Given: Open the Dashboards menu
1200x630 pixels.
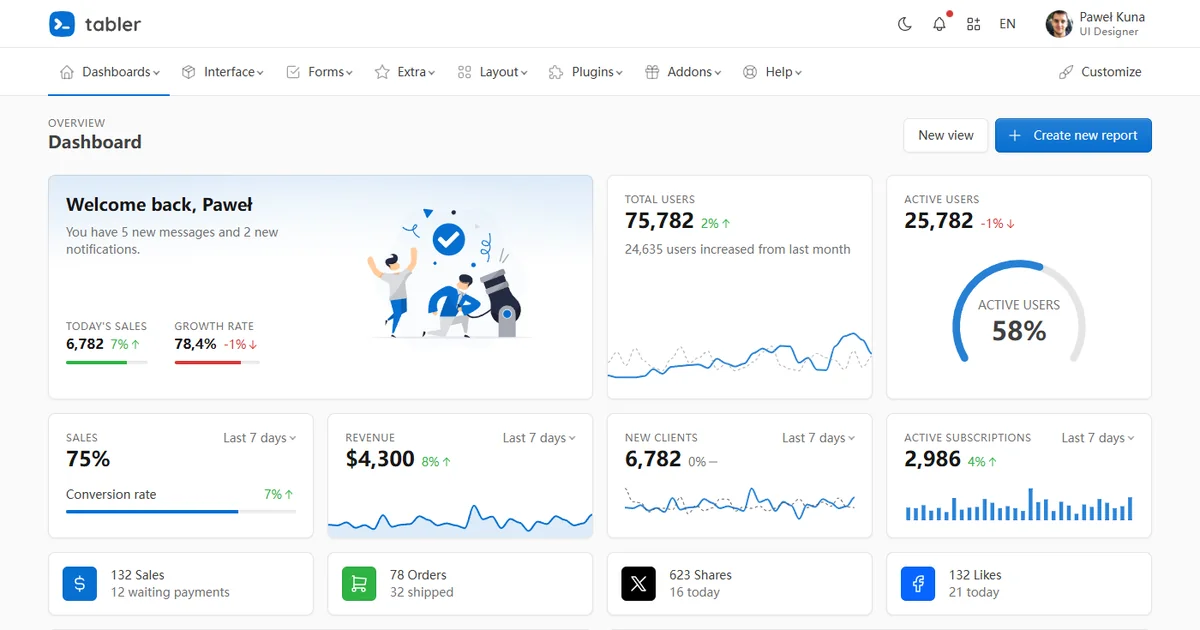Looking at the screenshot, I should (109, 72).
